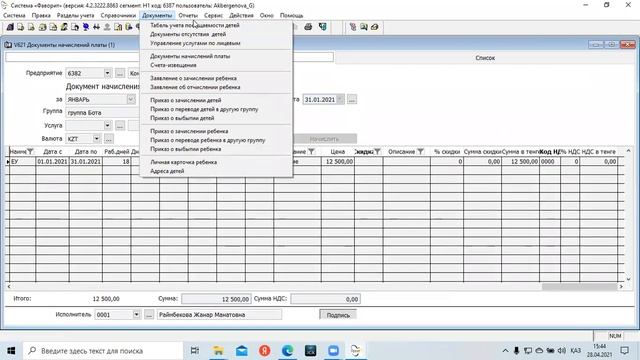Open the Сервис menu
The height and width of the screenshot is (360, 640).
213,16
